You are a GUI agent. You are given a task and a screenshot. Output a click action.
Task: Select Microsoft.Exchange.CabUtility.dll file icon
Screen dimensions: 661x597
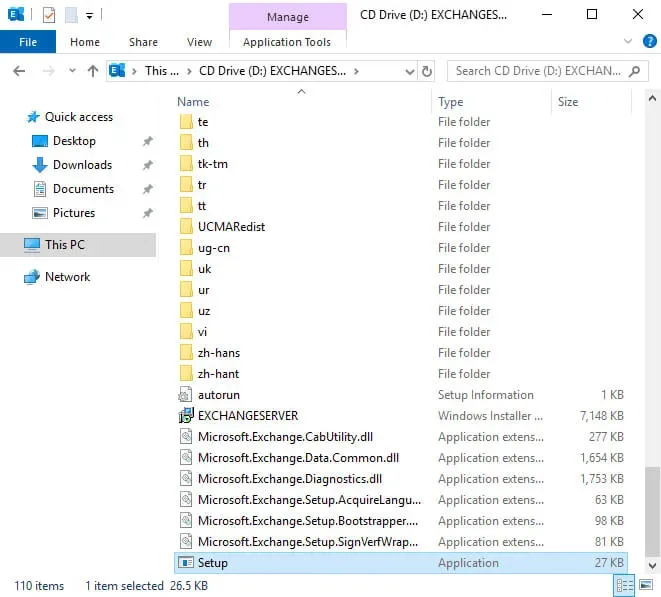tap(186, 437)
